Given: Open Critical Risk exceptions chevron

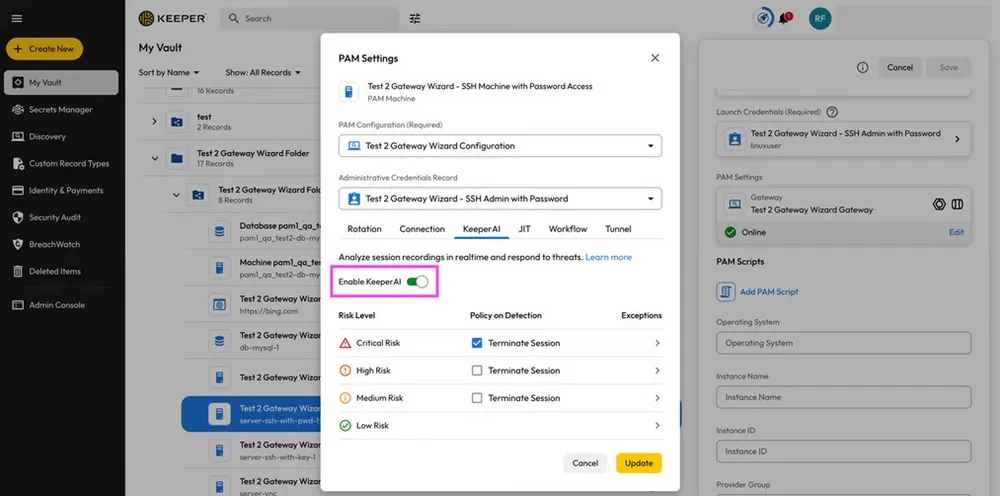Looking at the screenshot, I should 658,343.
